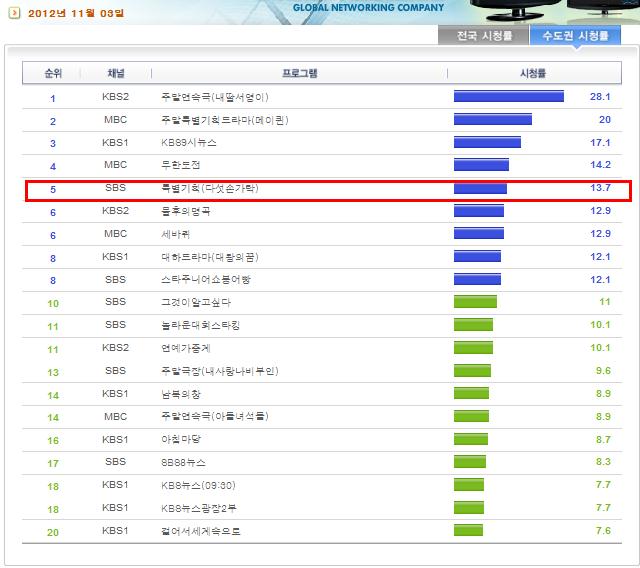
Task: Click rank number 20 in the table
Action: (x=53, y=532)
